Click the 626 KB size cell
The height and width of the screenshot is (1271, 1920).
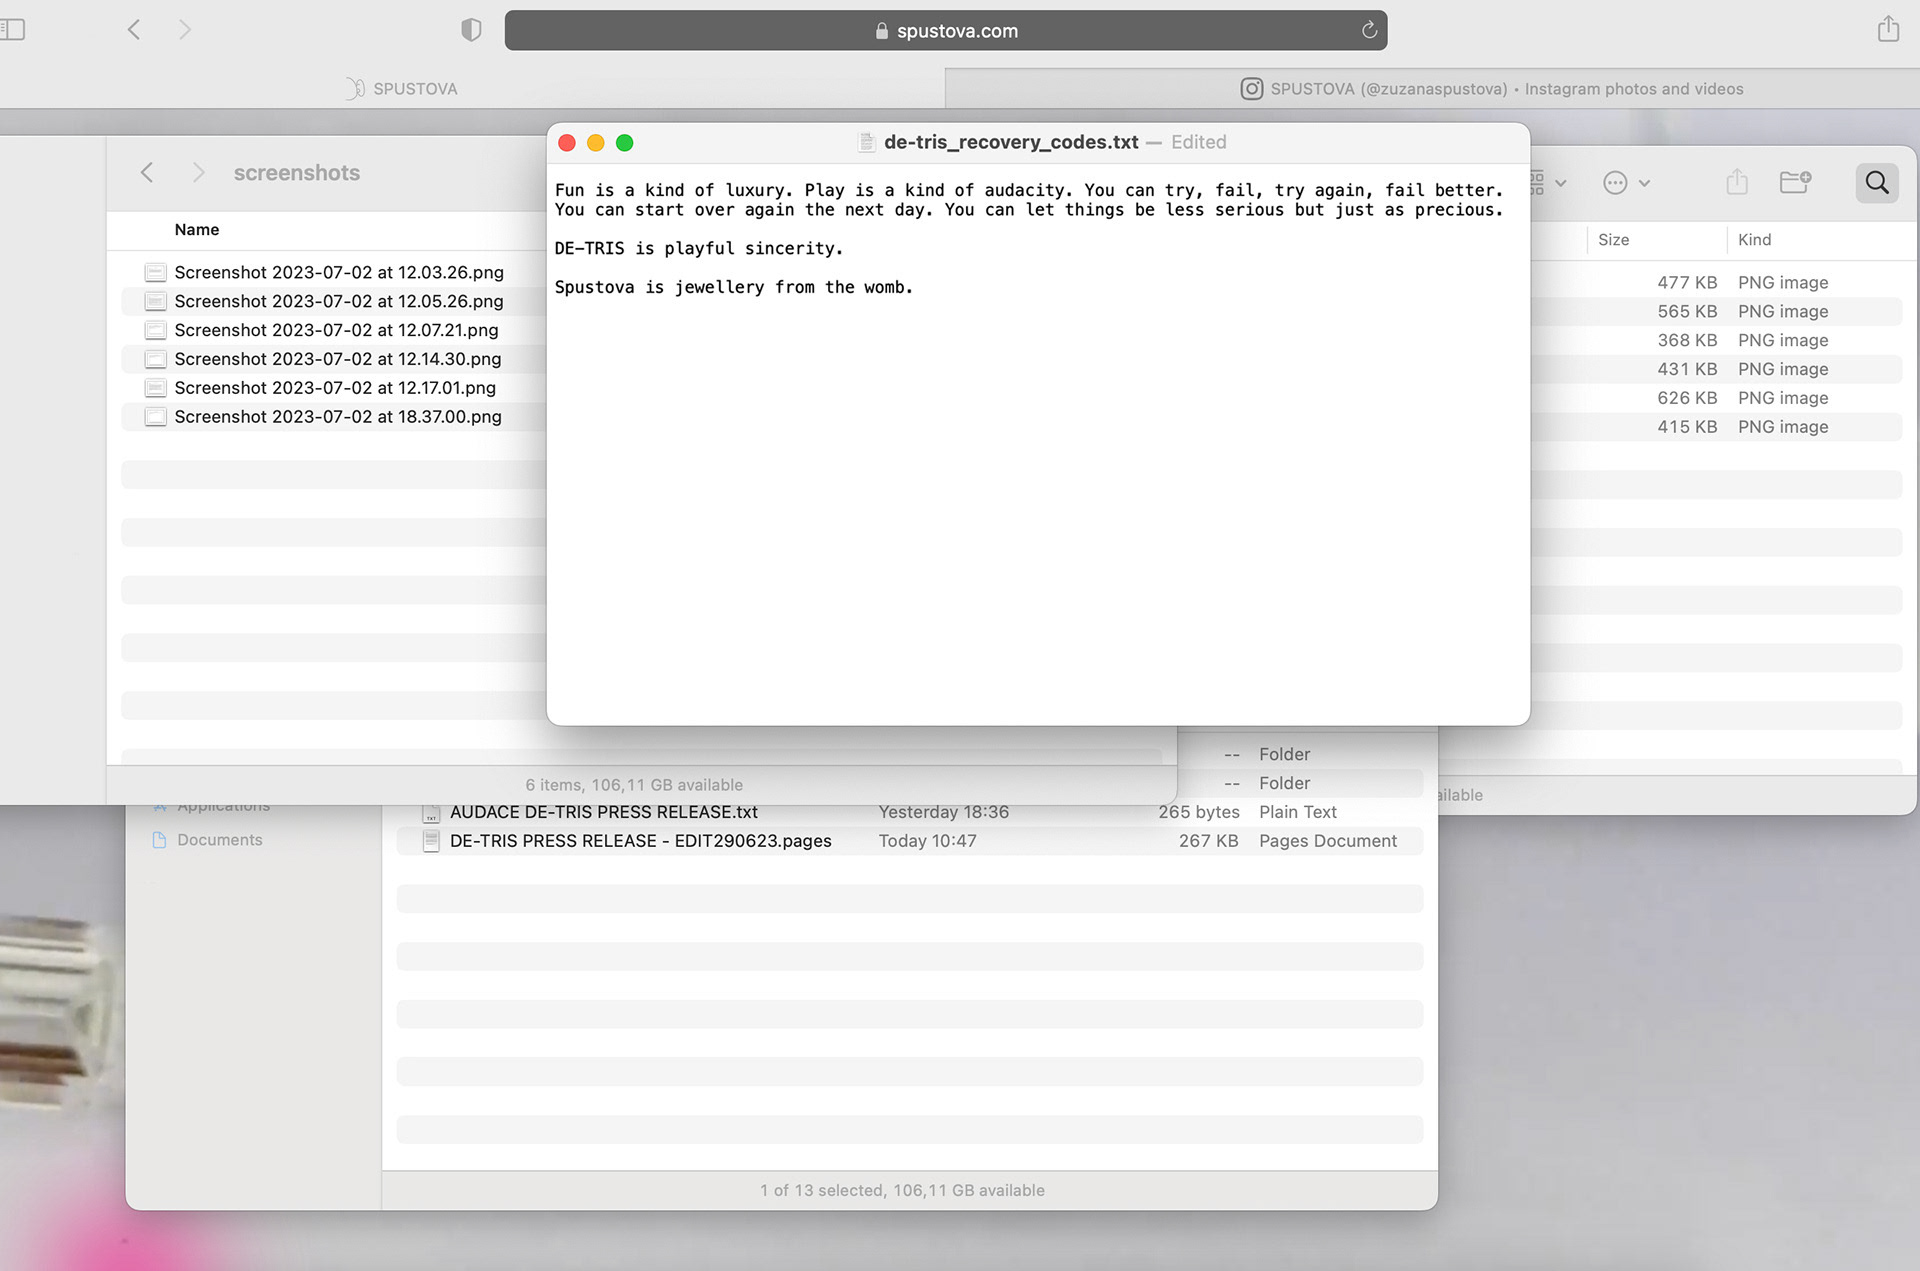[1686, 398]
